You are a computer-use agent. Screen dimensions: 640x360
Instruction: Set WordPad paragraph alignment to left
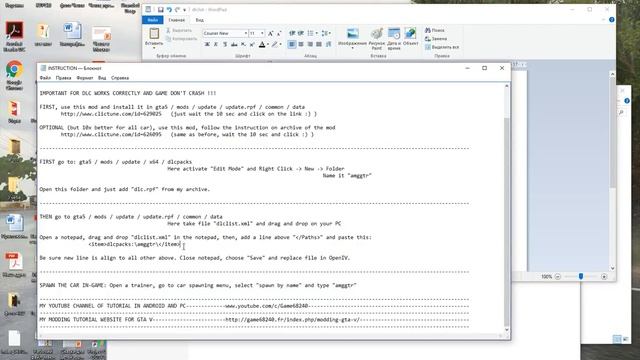coord(292,44)
